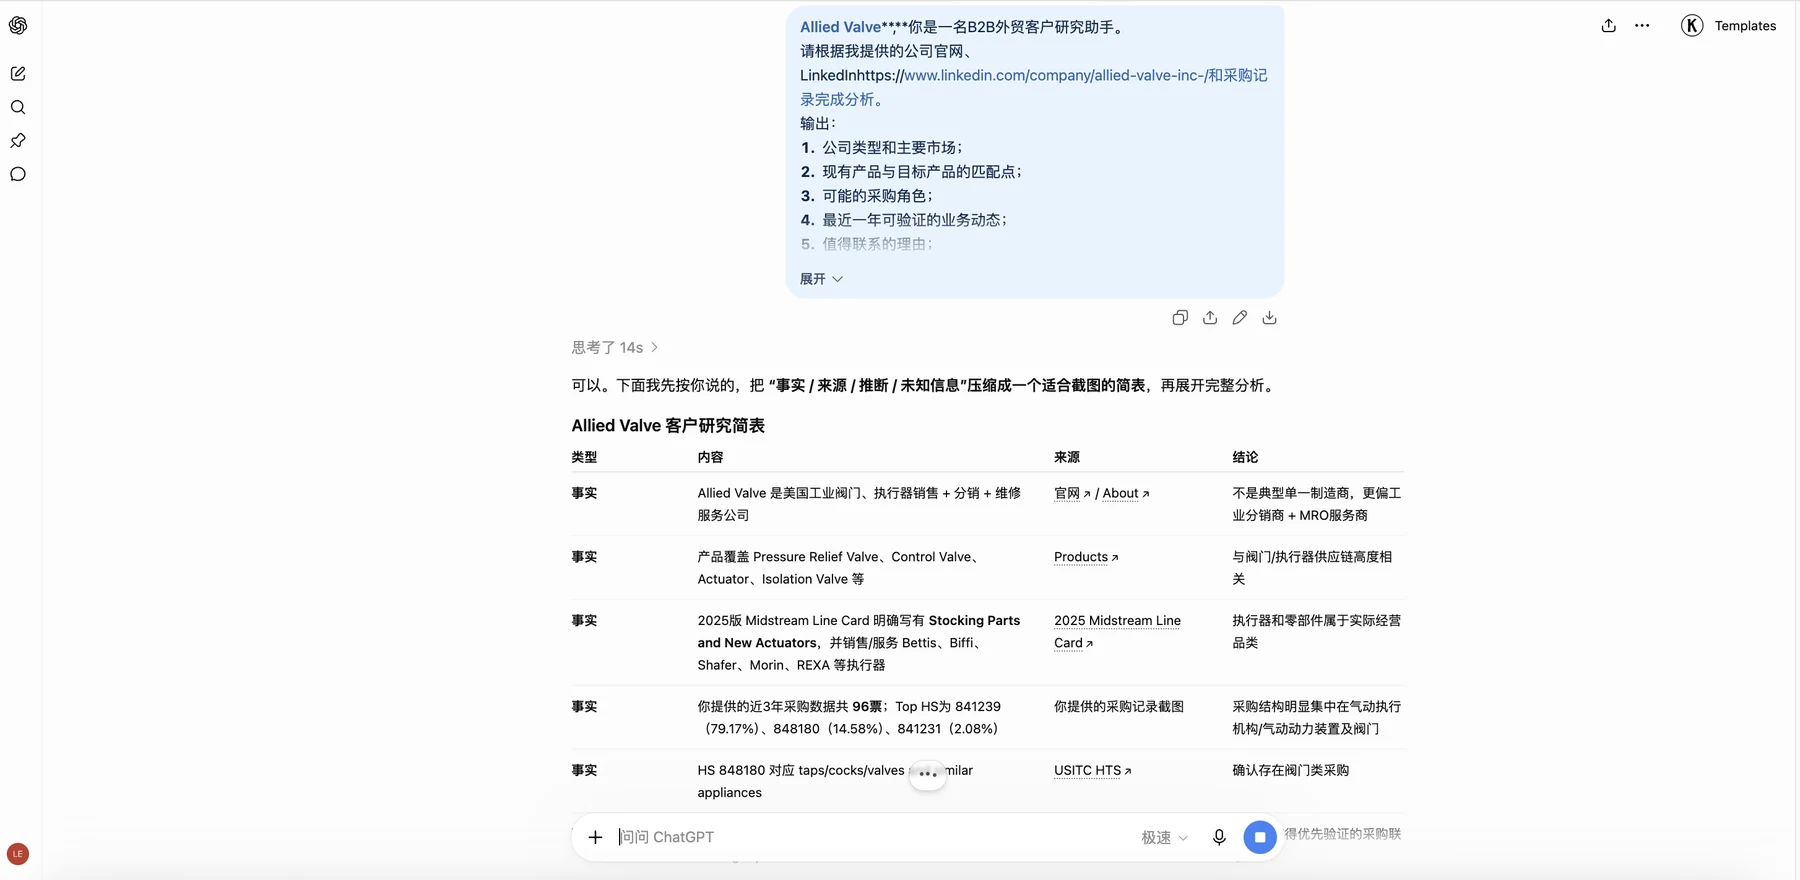This screenshot has width=1800, height=880.
Task: Open the chat bubble icon in sidebar
Action: [x=18, y=174]
